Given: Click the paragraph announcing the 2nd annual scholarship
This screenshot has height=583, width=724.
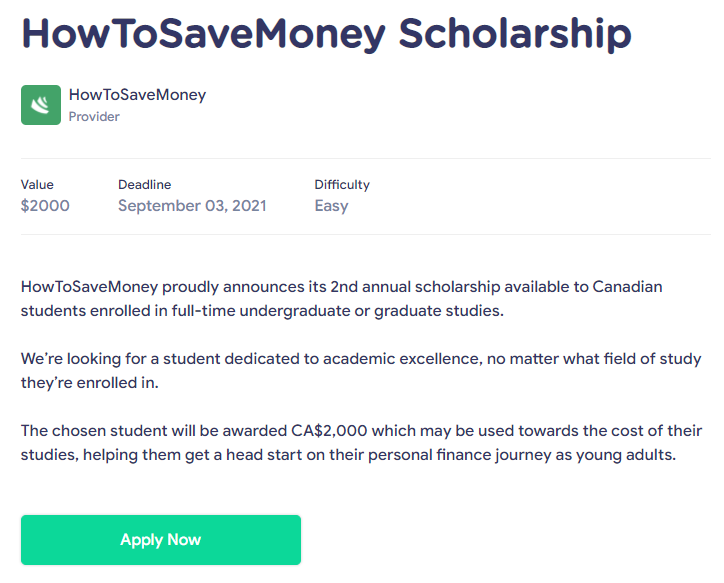Looking at the screenshot, I should pos(341,299).
